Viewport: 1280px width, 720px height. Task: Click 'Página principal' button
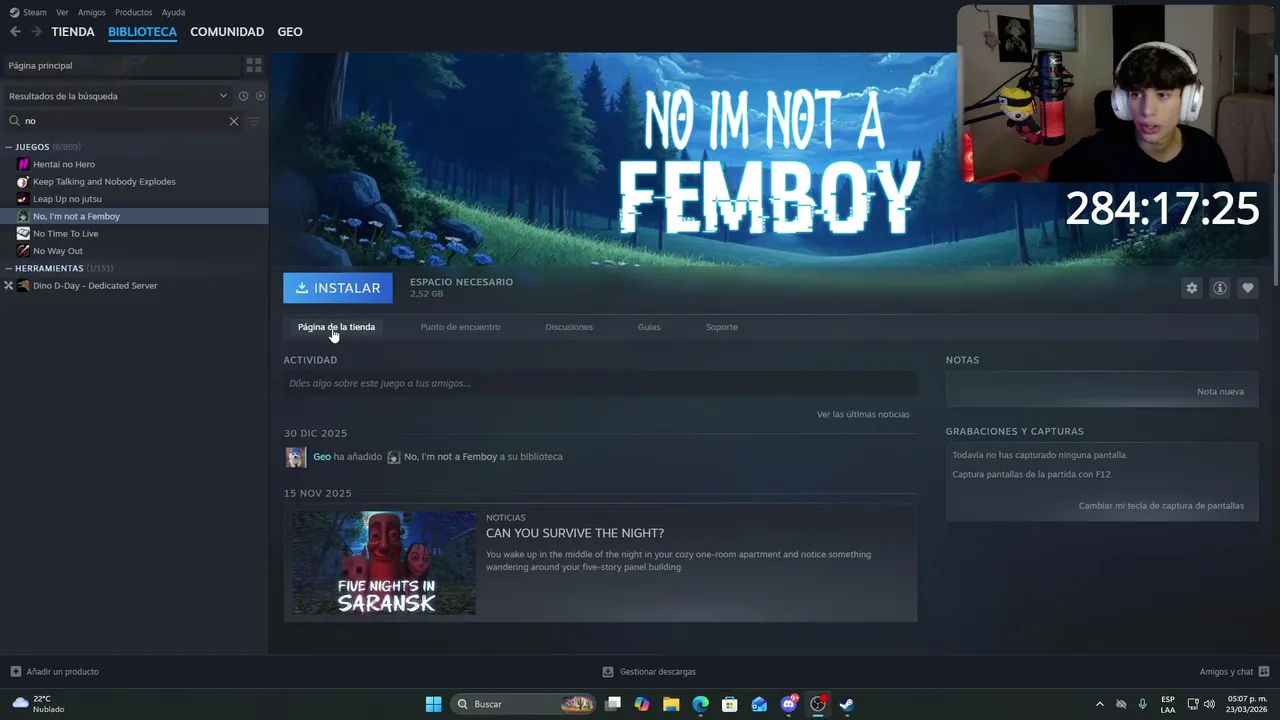click(x=121, y=65)
